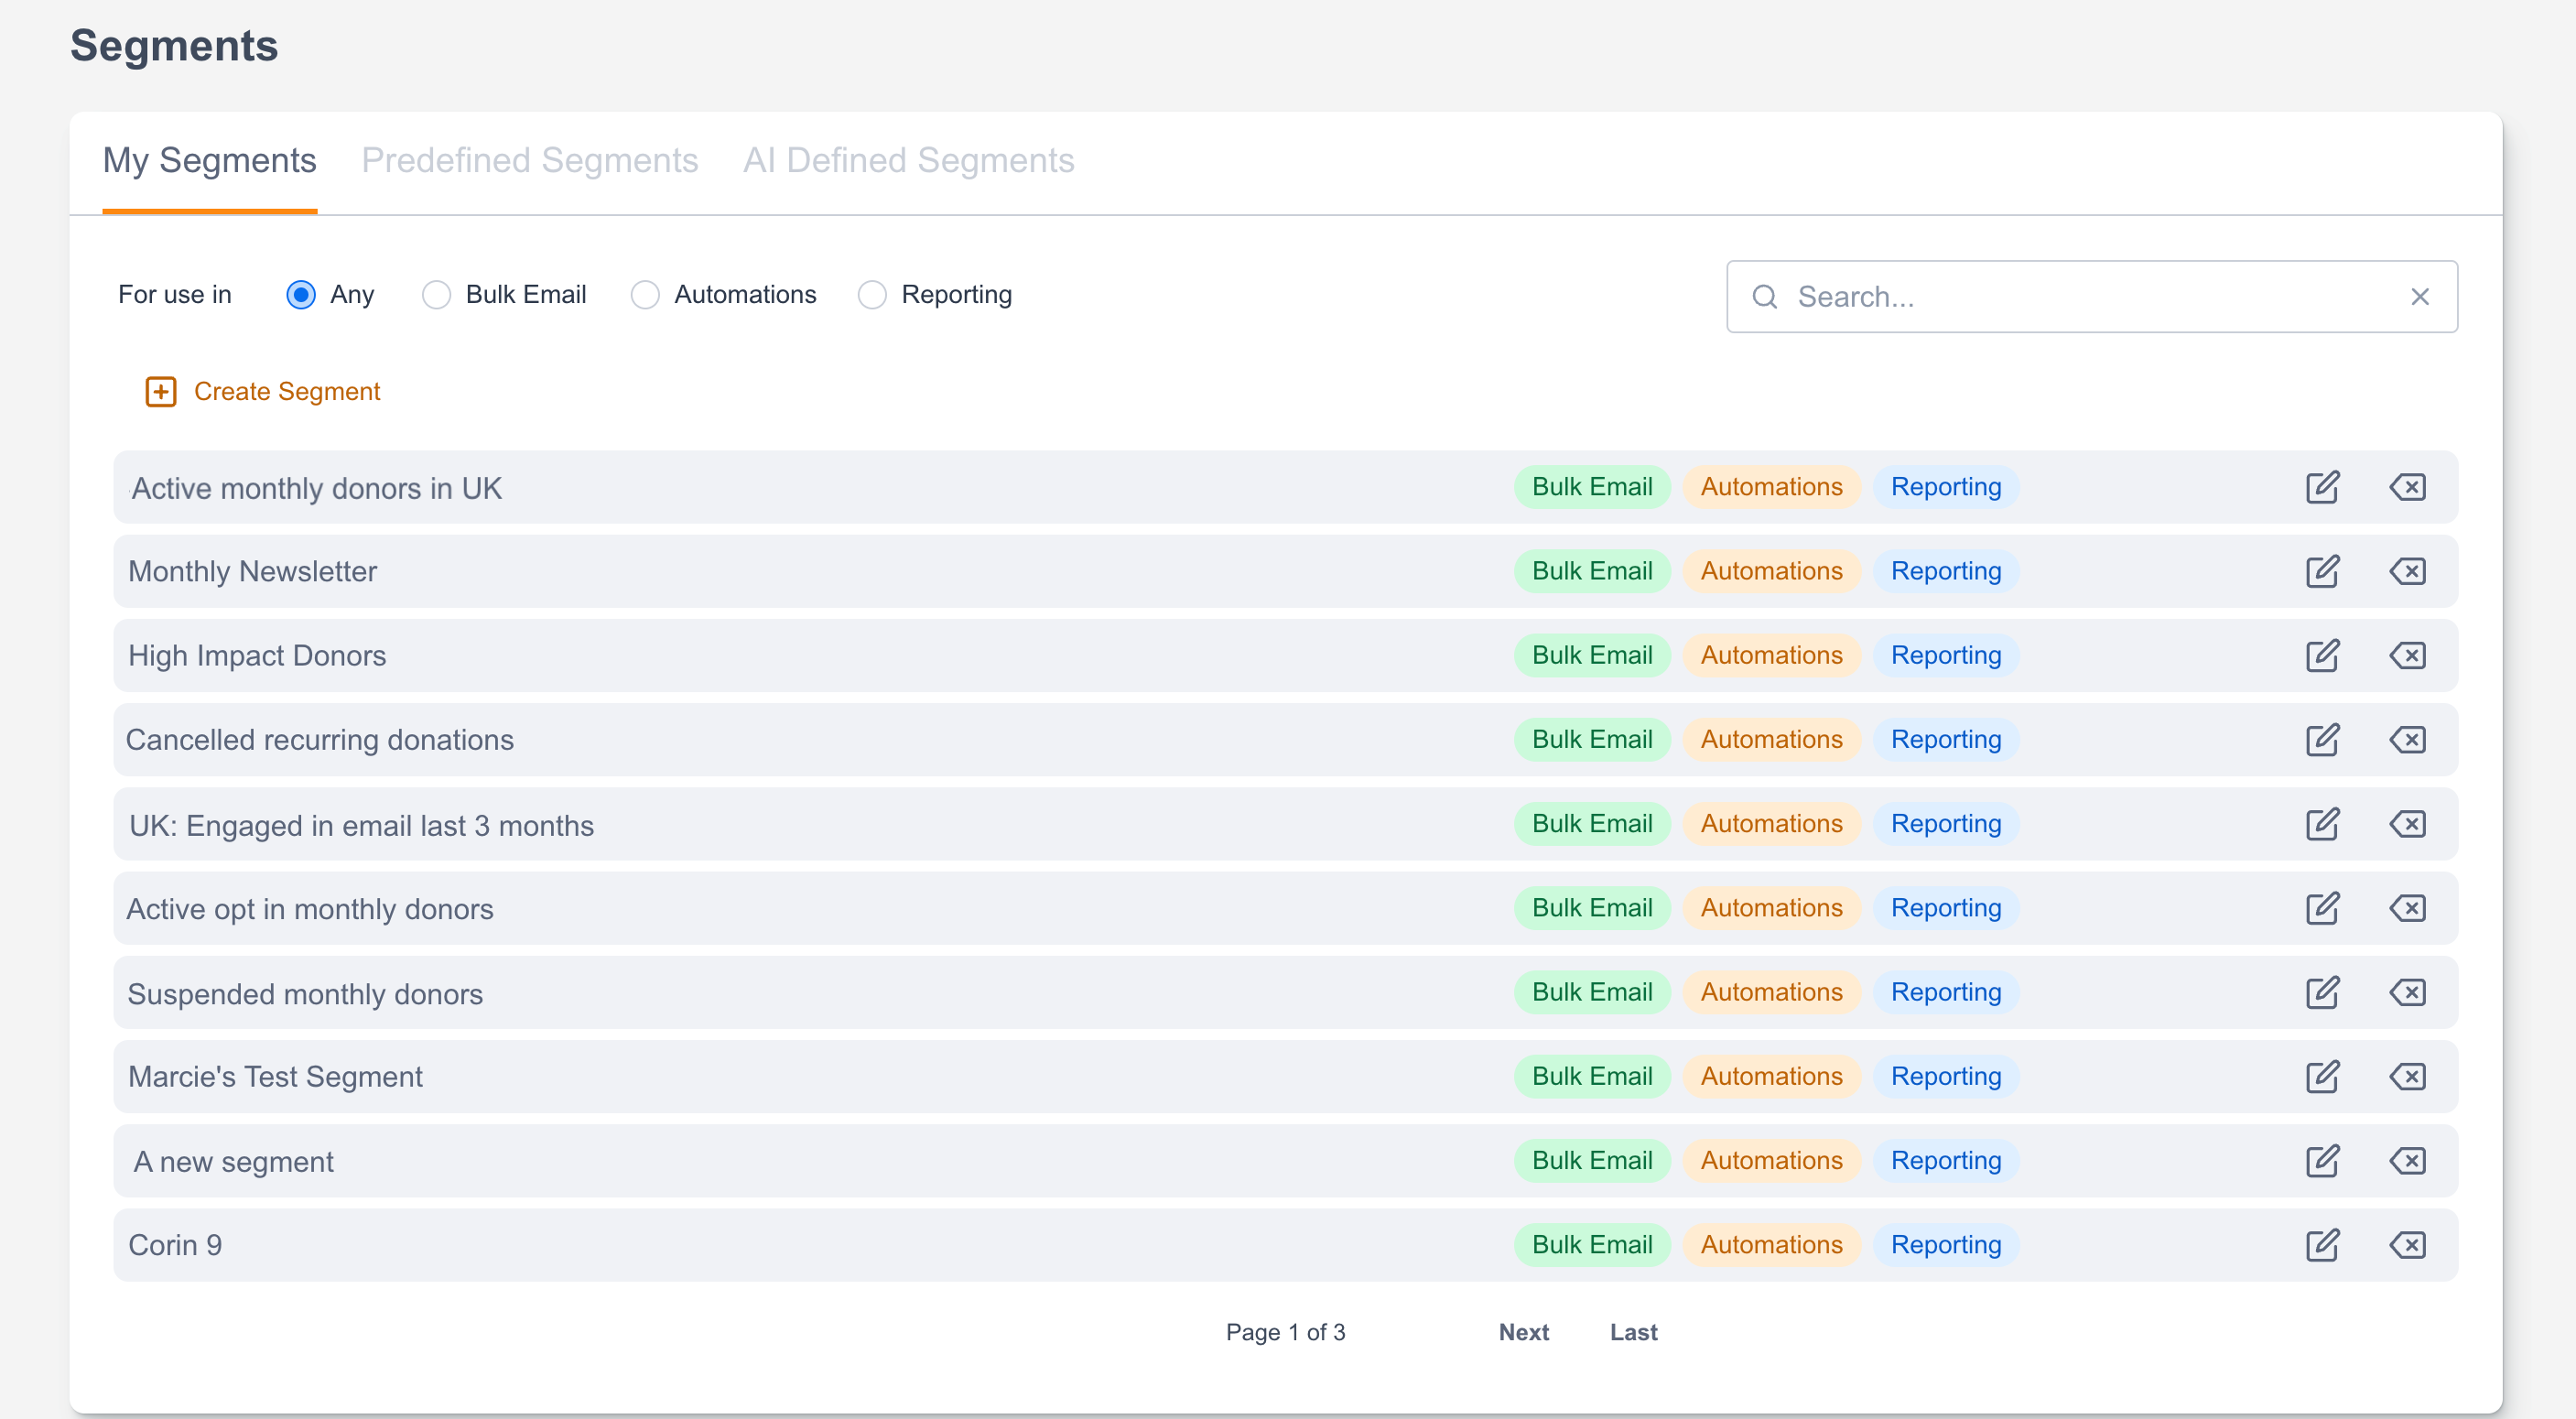
Task: Jump to the Last page
Action: click(x=1633, y=1332)
